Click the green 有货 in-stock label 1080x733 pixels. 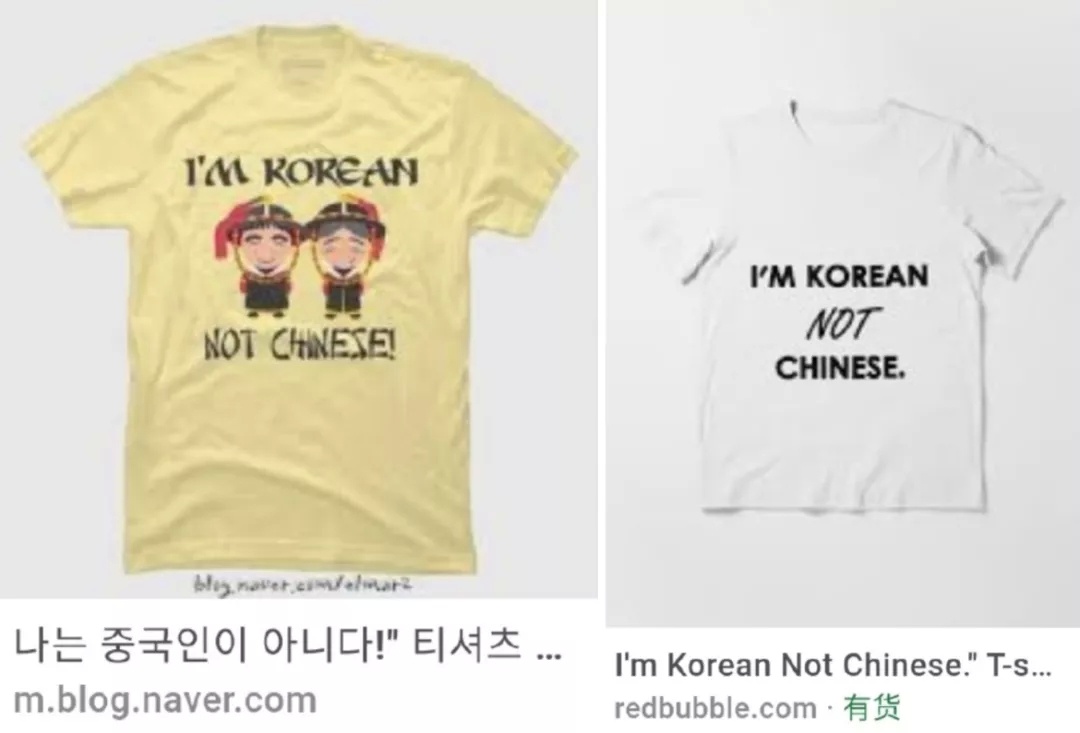point(872,708)
